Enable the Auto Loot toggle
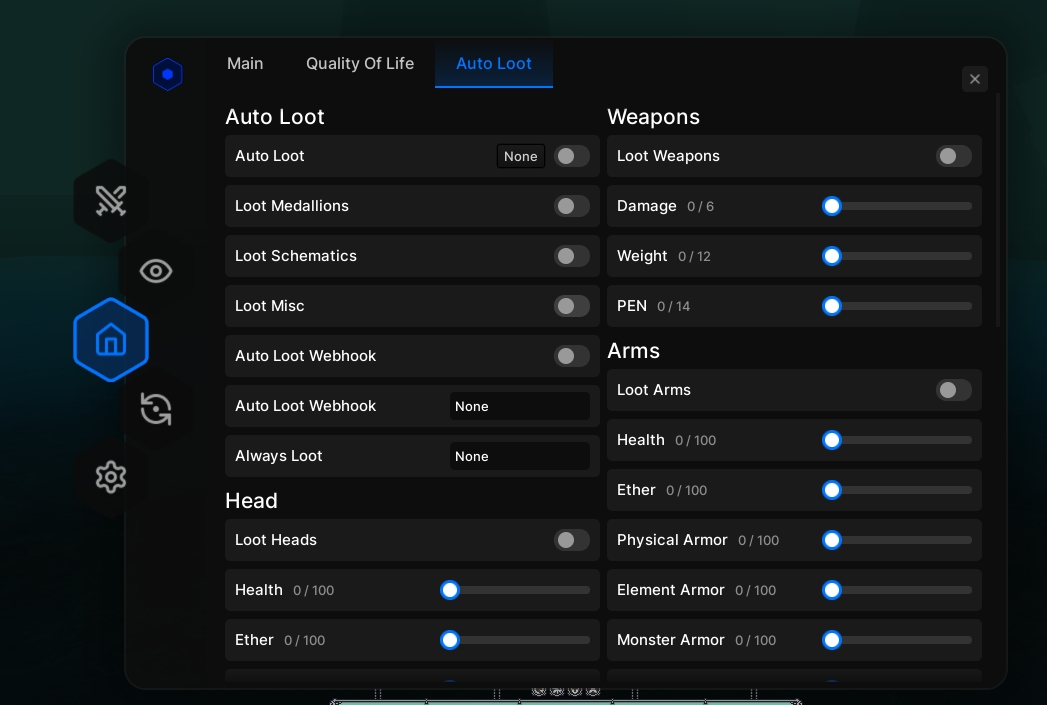1047x705 pixels. (571, 156)
